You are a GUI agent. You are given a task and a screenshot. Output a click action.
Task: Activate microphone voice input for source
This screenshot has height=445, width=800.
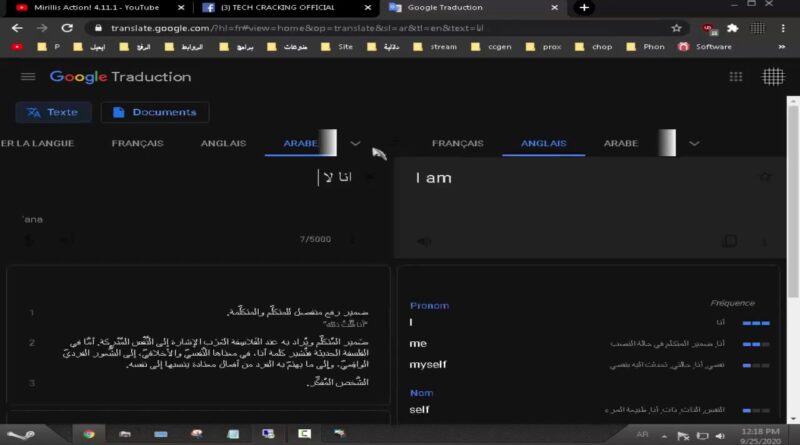[x=29, y=239]
